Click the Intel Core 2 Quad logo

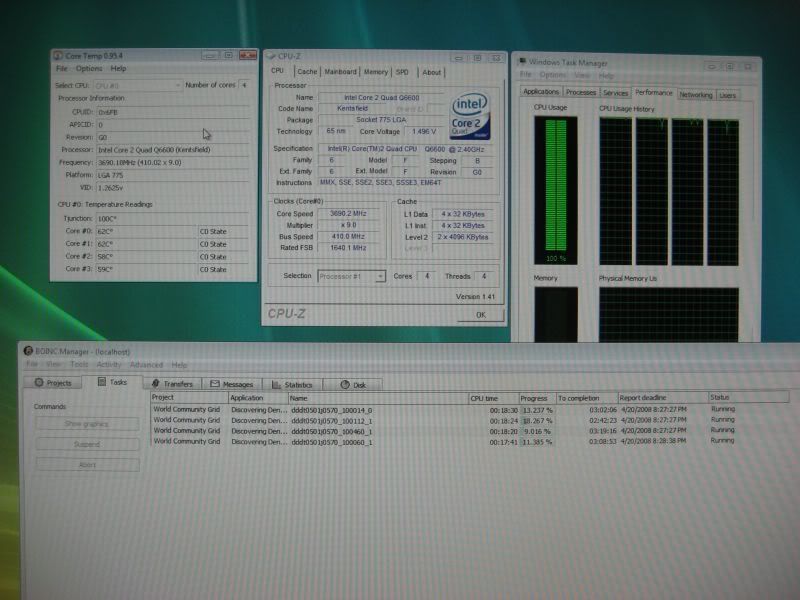(470, 116)
